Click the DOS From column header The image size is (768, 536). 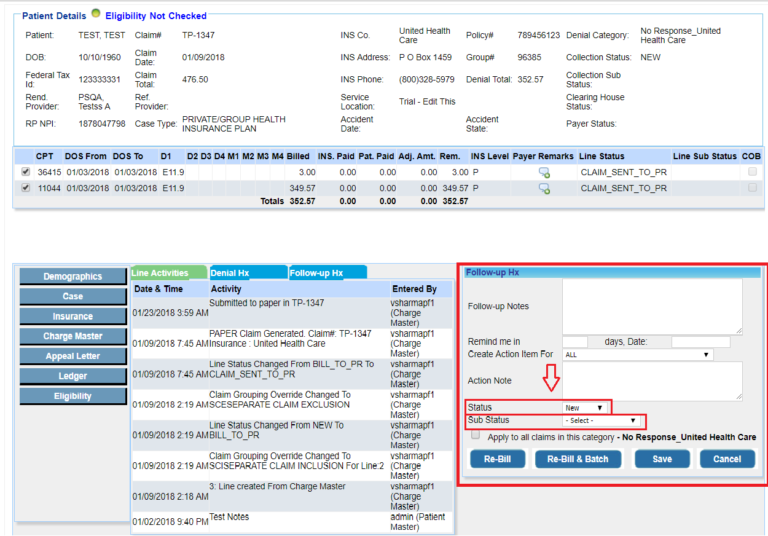[x=86, y=156]
